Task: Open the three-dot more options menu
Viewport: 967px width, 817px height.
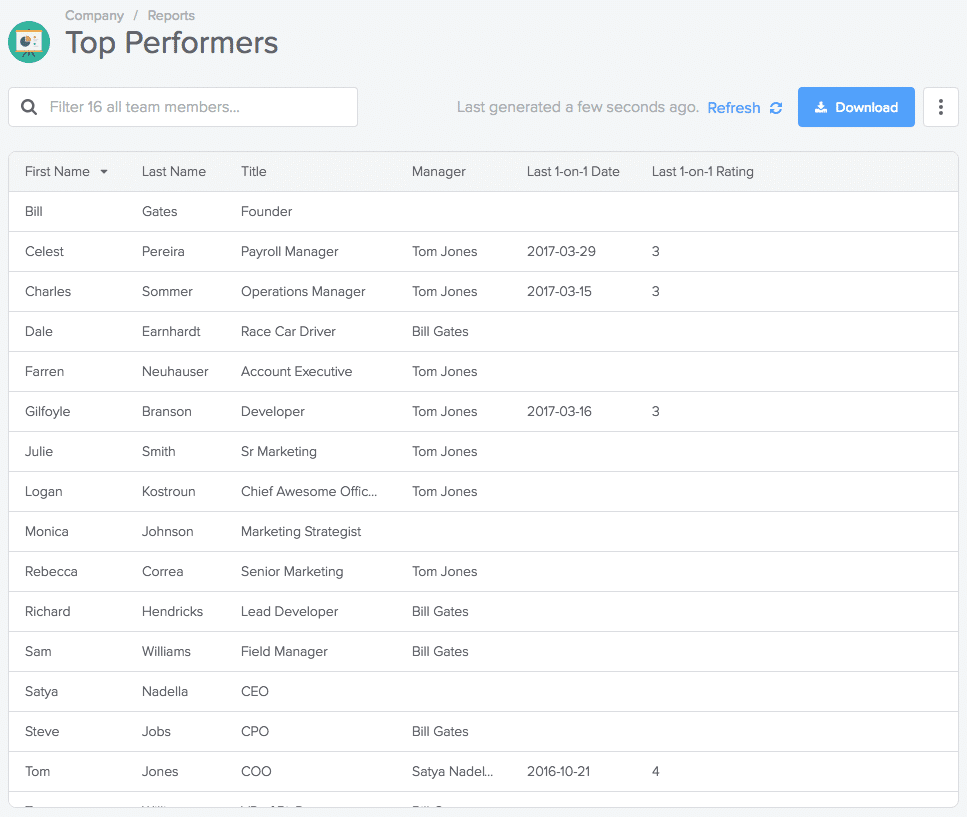Action: click(x=940, y=107)
